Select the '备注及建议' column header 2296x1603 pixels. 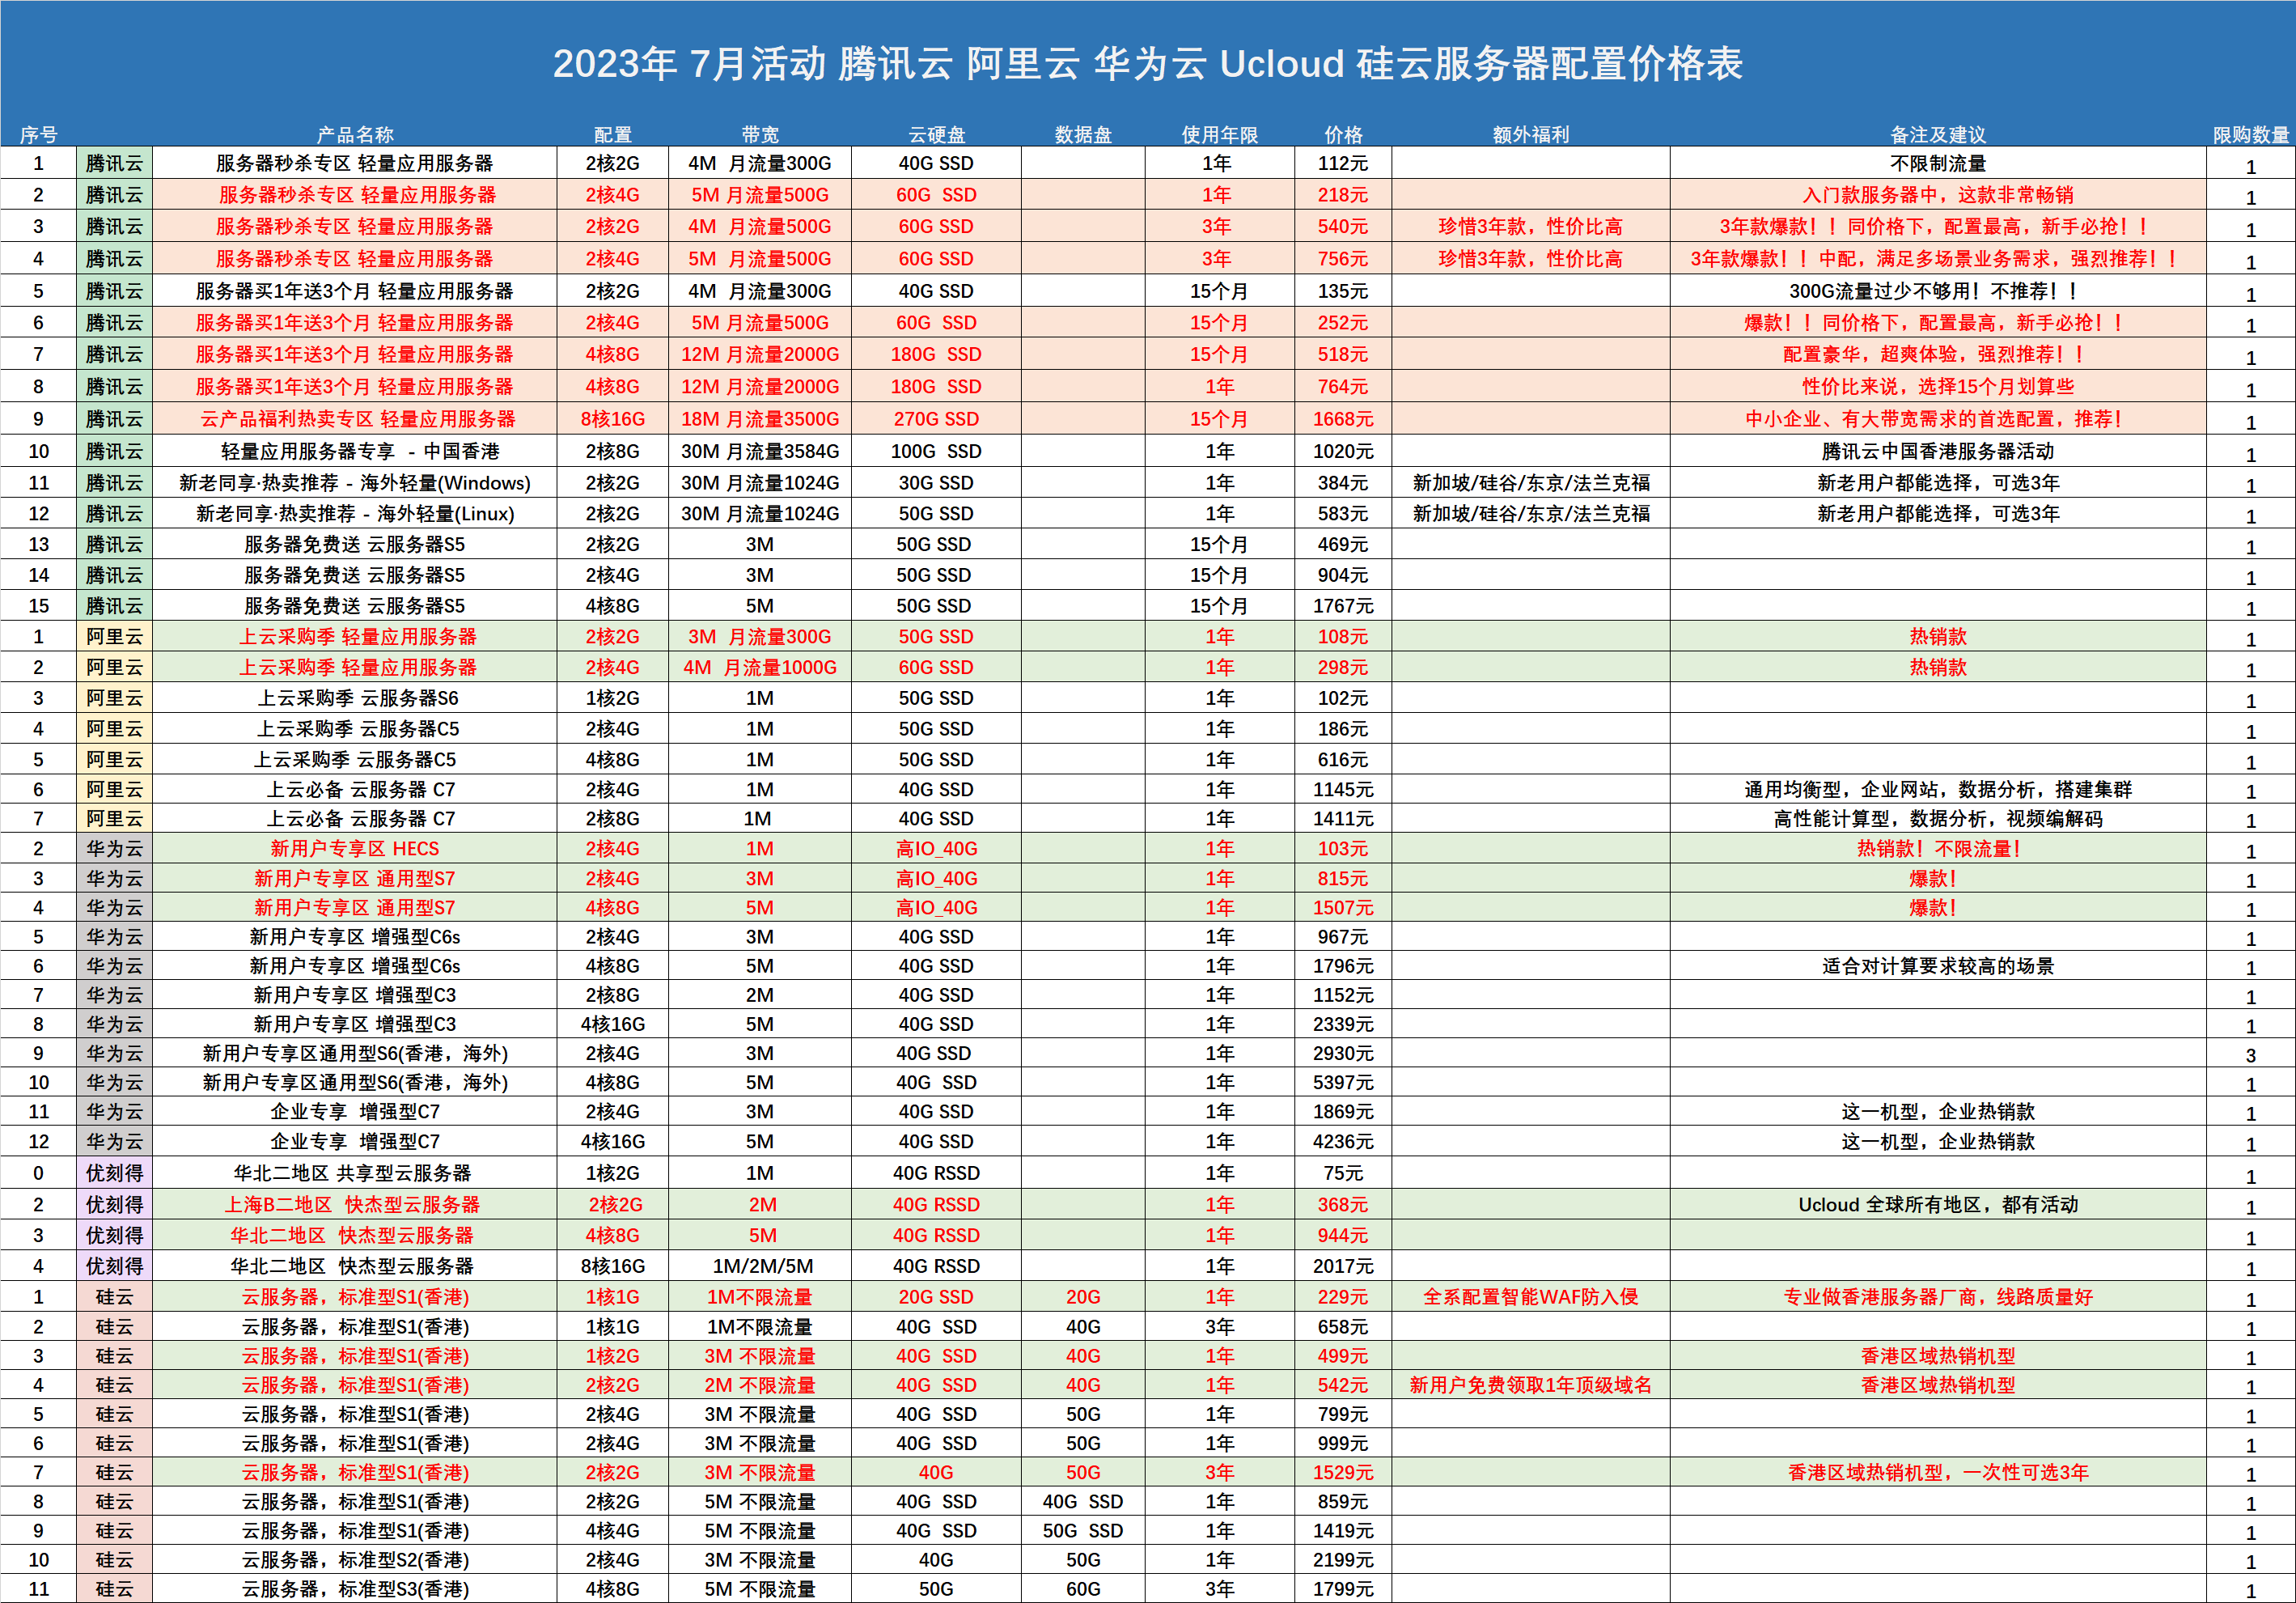pos(1937,135)
